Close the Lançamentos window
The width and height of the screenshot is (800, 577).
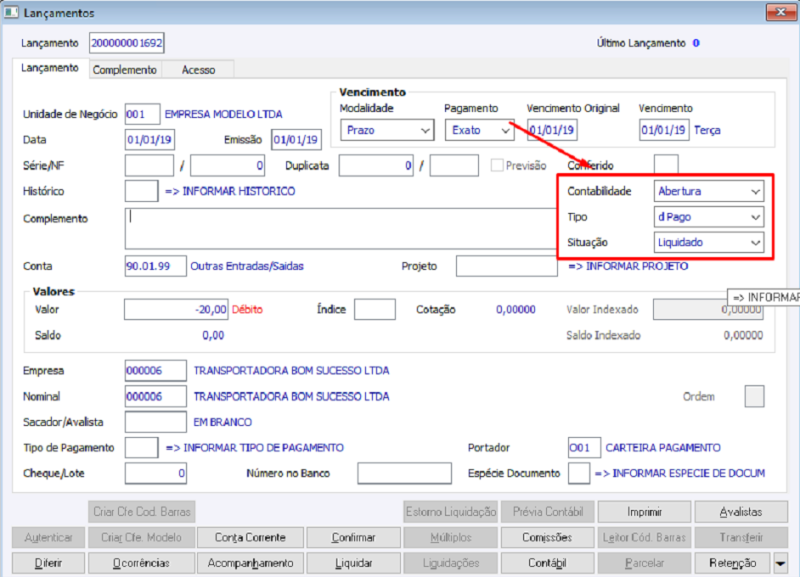[780, 12]
